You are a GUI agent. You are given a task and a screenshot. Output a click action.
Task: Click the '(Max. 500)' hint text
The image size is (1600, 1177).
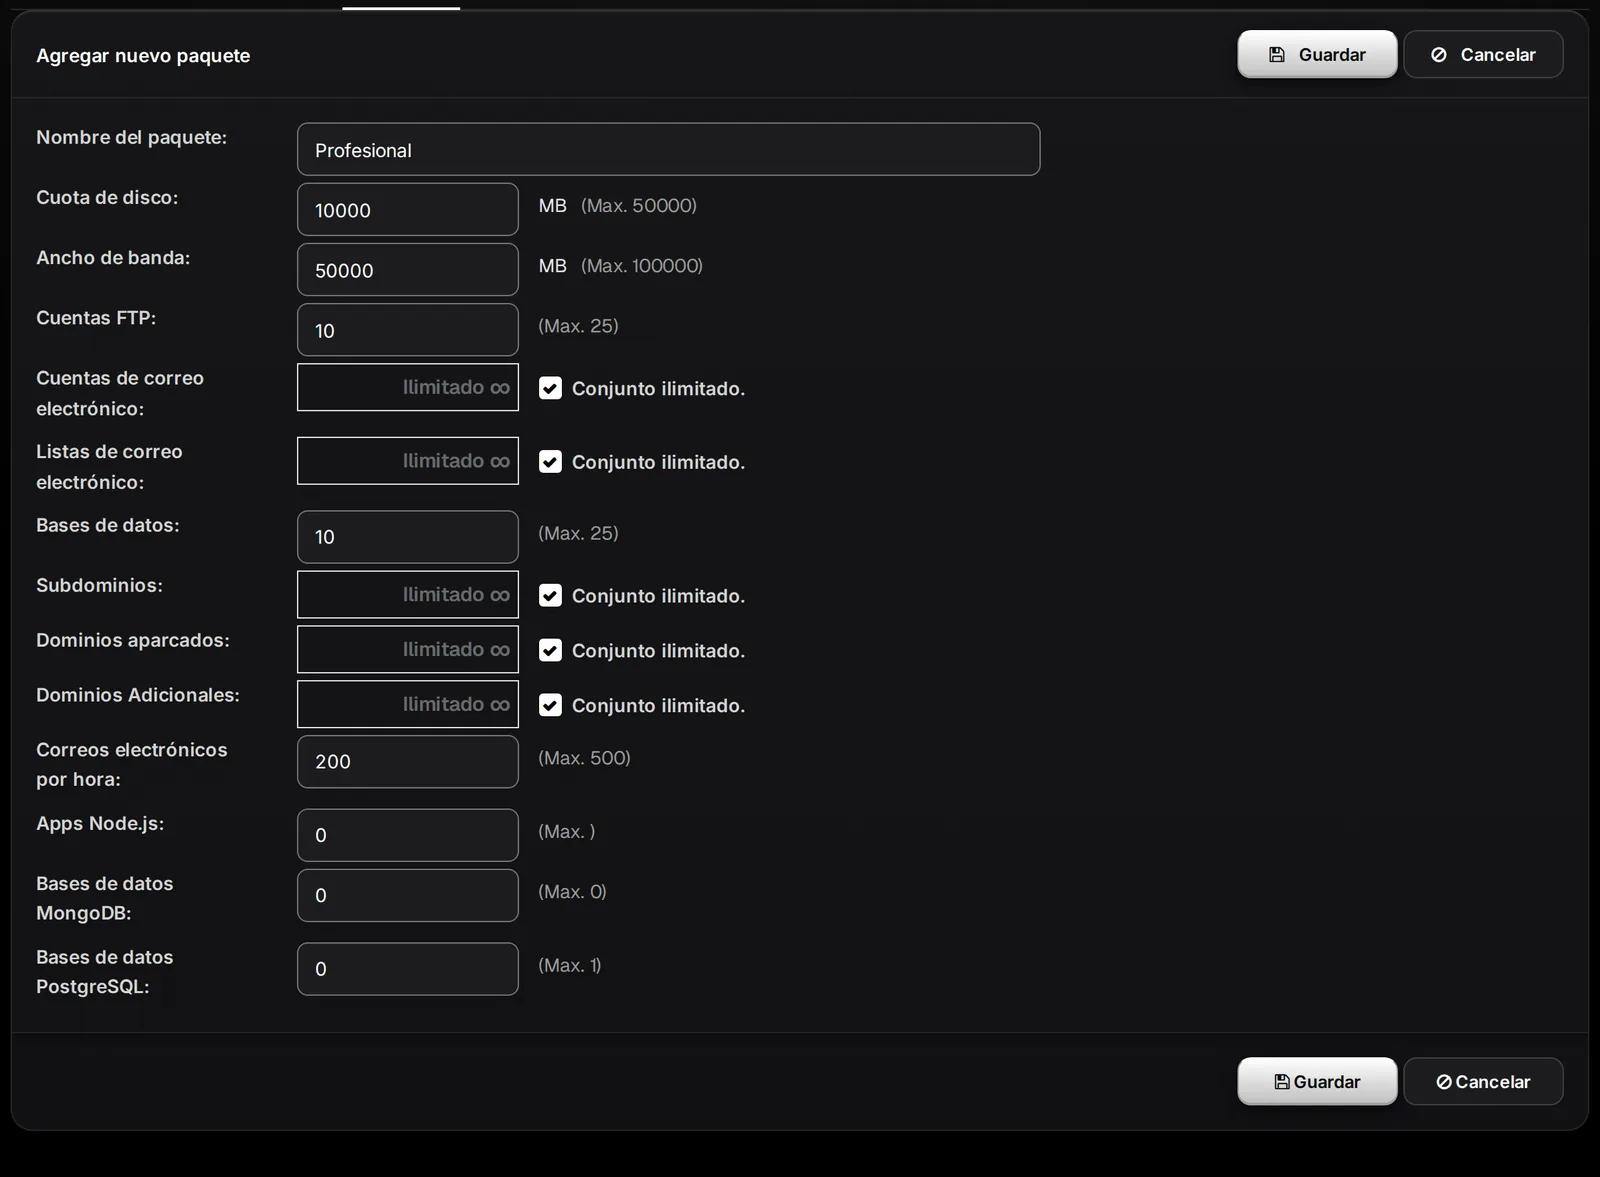pyautogui.click(x=584, y=757)
